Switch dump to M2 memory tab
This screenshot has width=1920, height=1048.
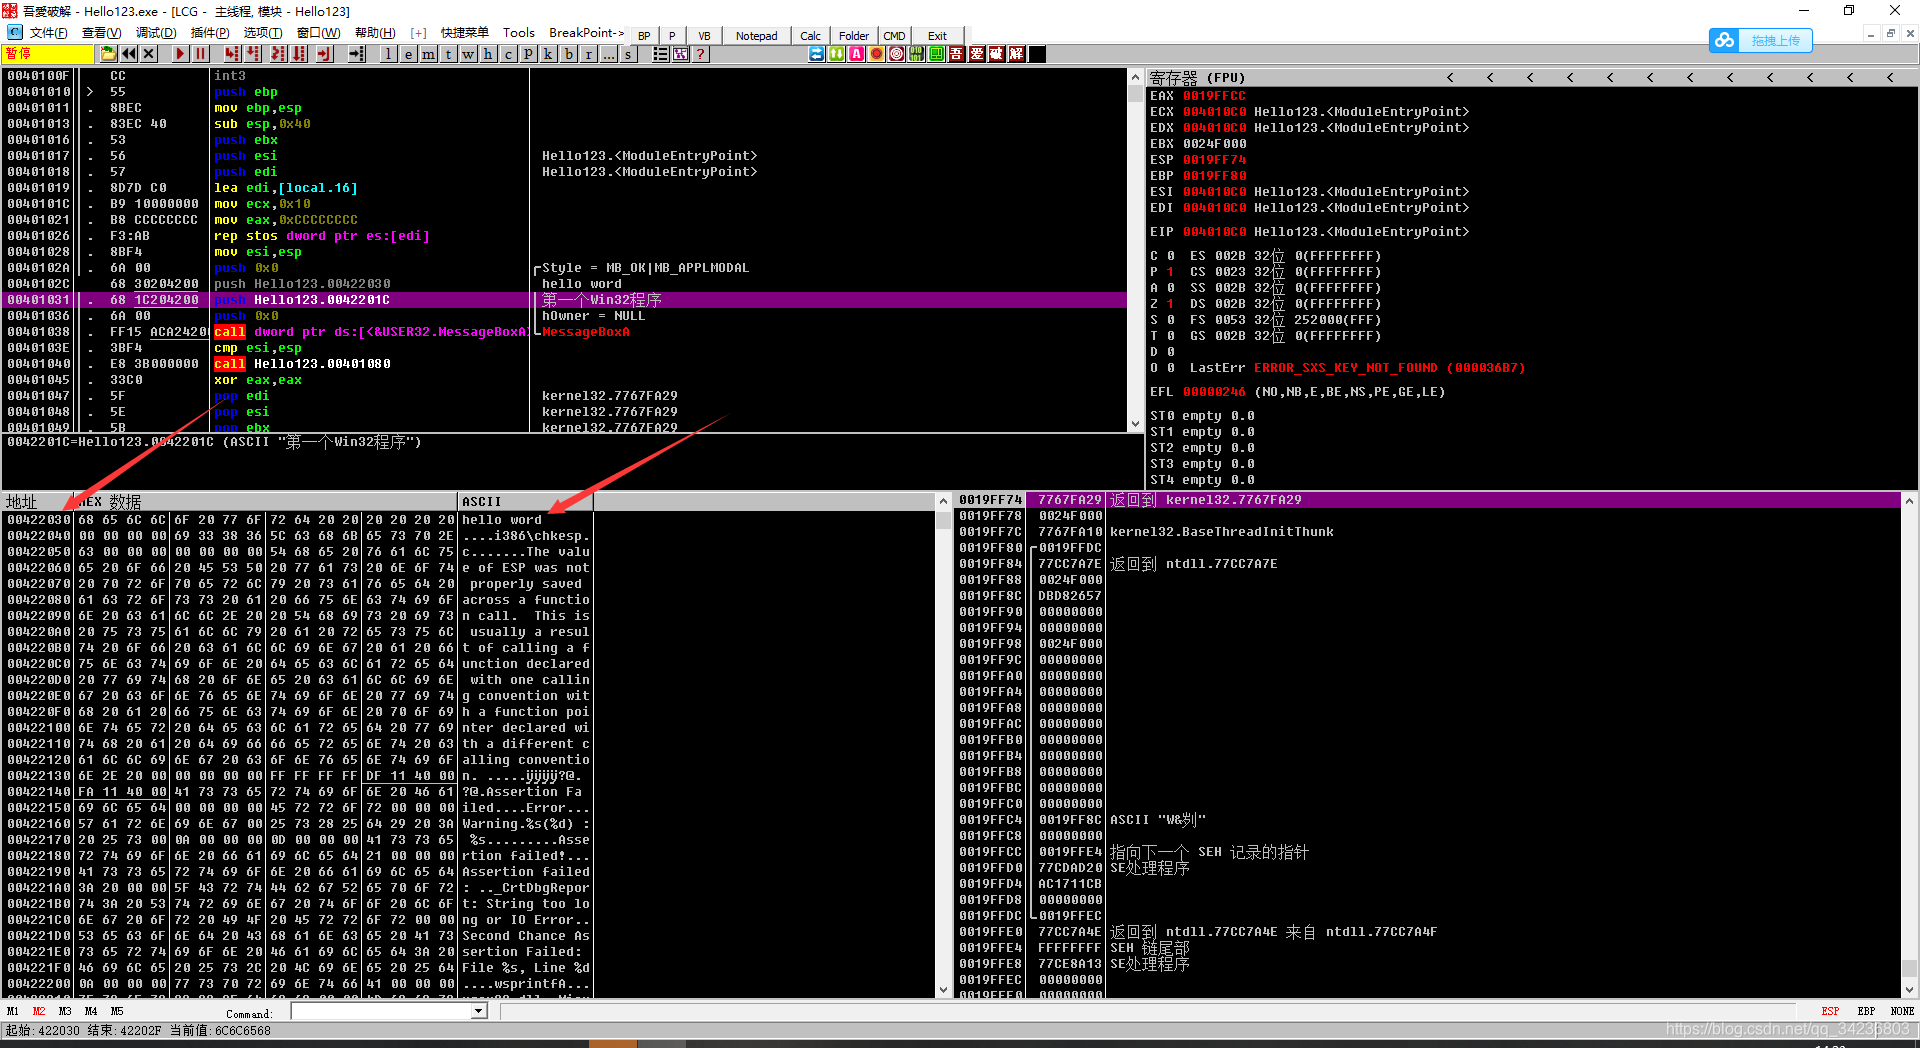[x=39, y=1011]
